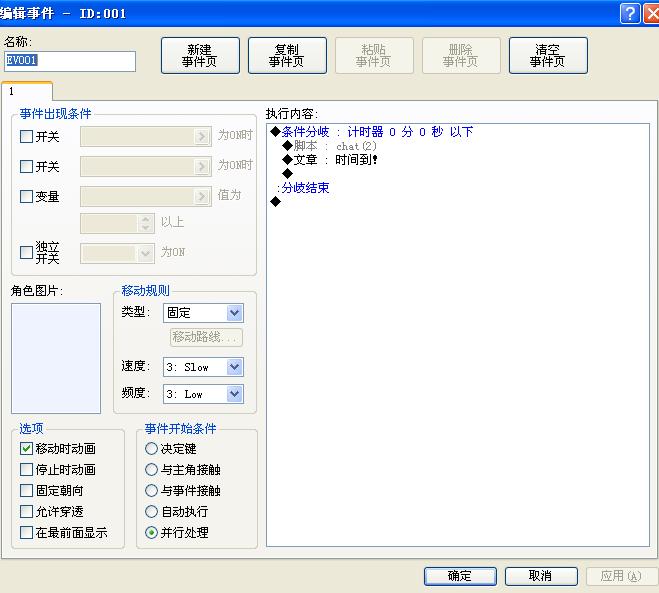Click the 名称 field containing EV001
The height and width of the screenshot is (593, 659).
pos(70,61)
